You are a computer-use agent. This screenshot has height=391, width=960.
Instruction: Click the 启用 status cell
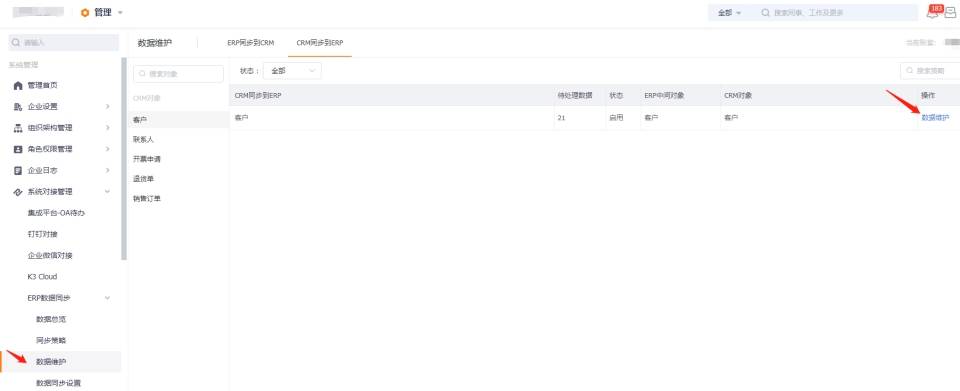click(x=616, y=117)
